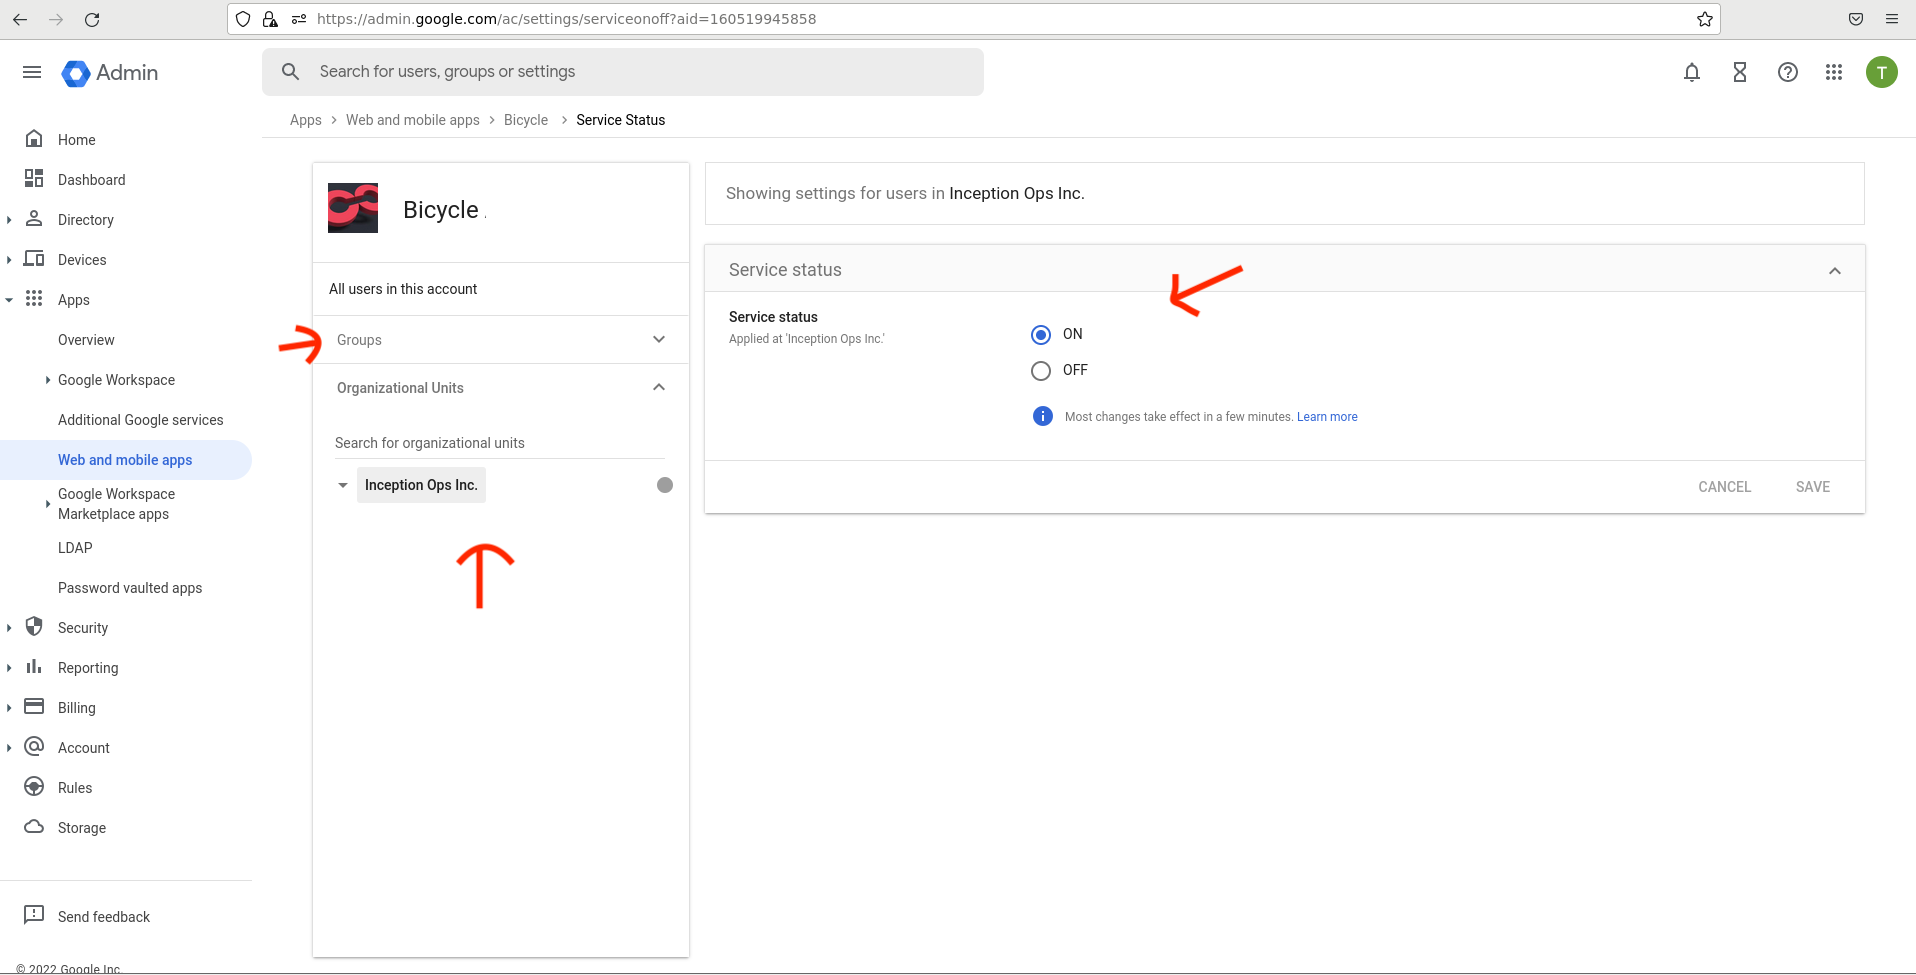Open browser application menu

pos(1892,19)
